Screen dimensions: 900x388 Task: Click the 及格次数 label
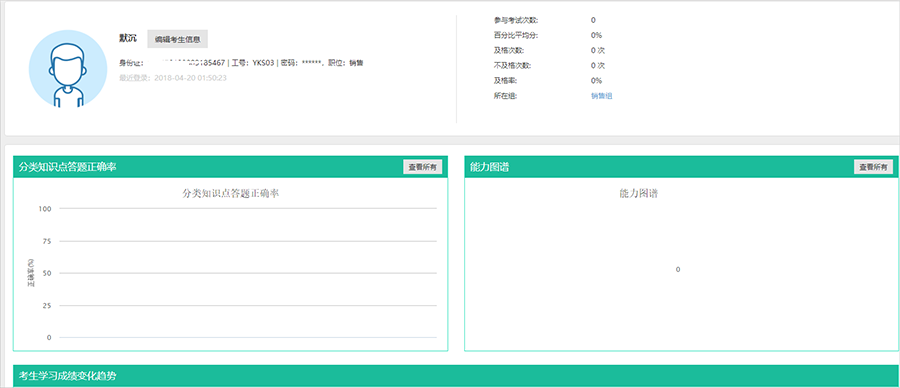tap(509, 51)
